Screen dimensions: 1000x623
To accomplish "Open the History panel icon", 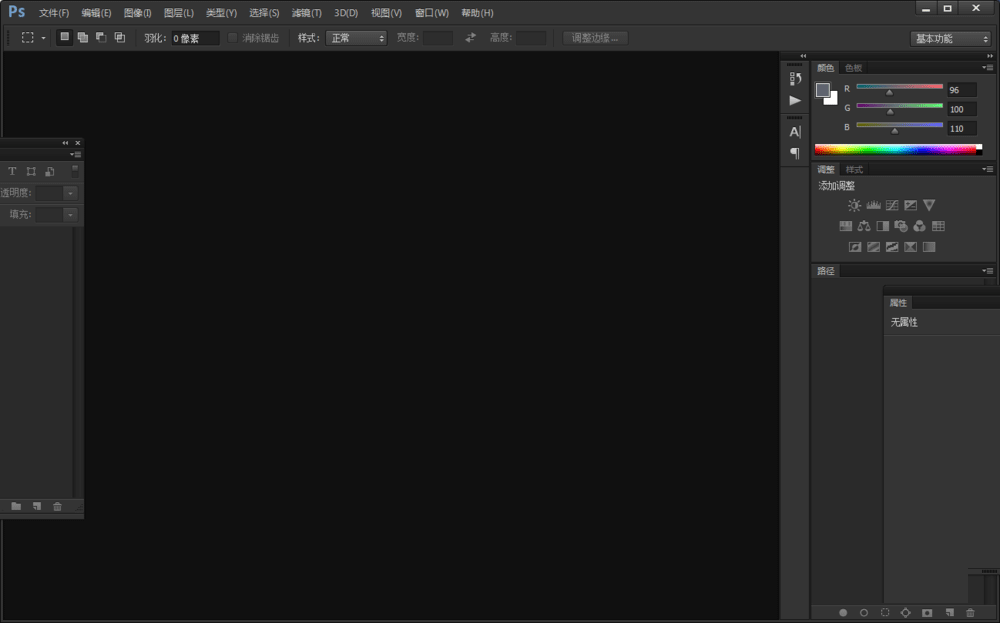I will point(795,78).
